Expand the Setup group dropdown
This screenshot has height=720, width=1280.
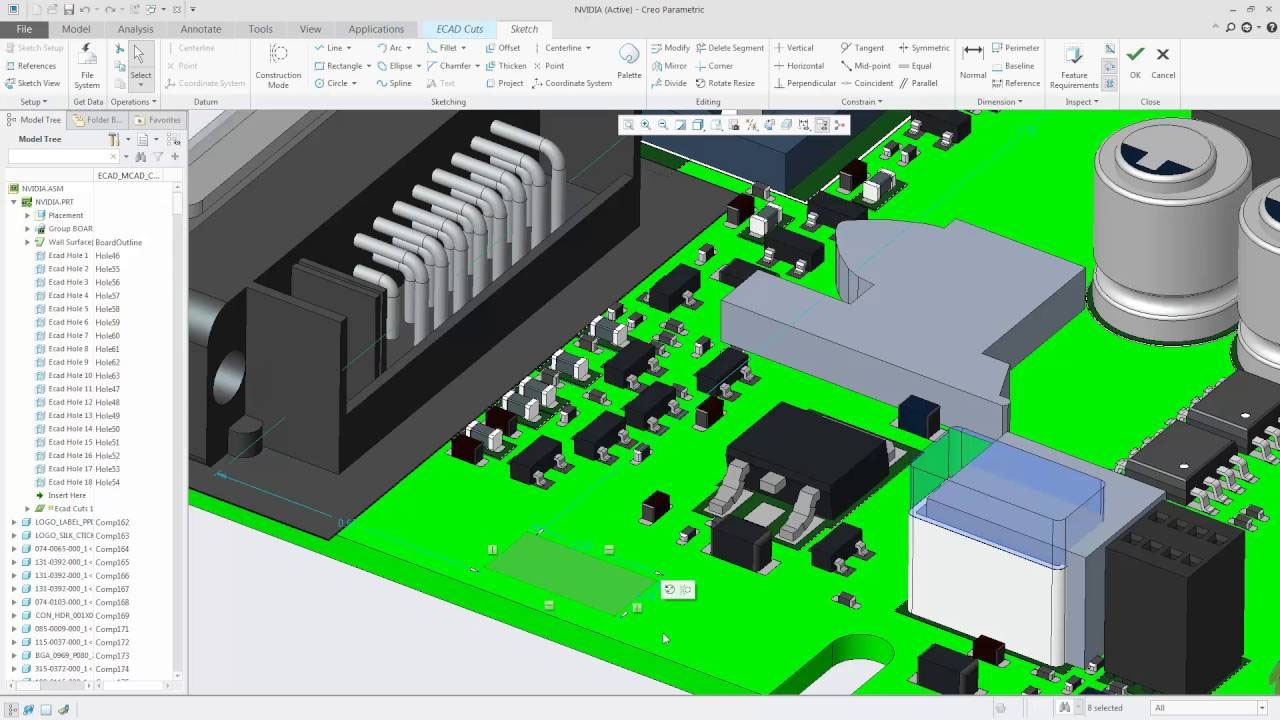pyautogui.click(x=34, y=102)
